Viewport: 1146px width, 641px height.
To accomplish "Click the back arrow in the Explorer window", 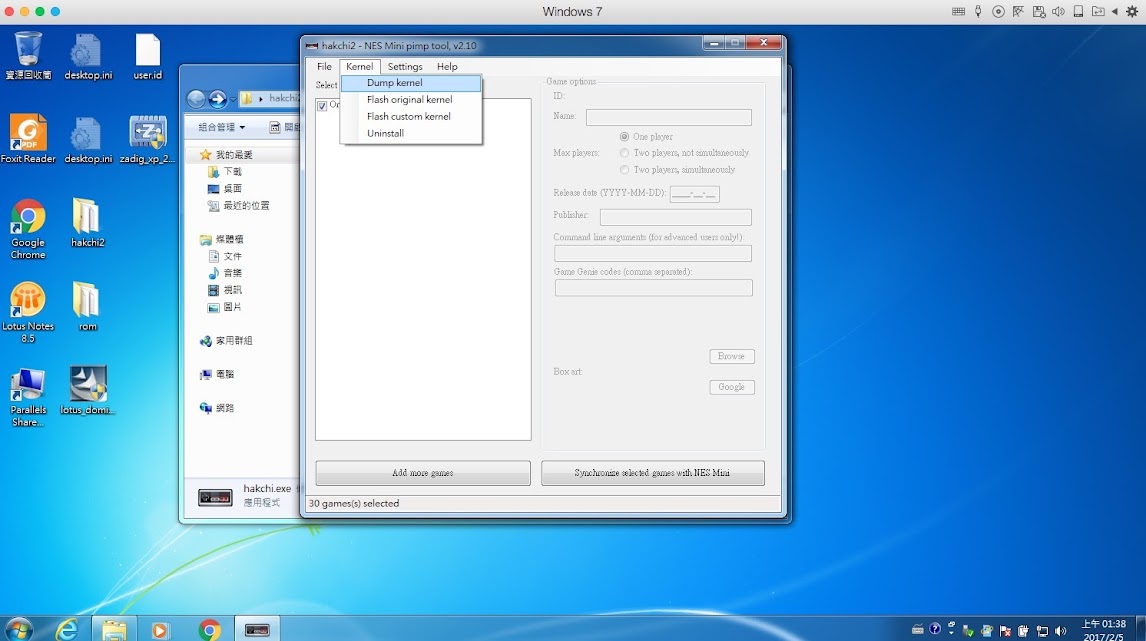I will [x=196, y=99].
